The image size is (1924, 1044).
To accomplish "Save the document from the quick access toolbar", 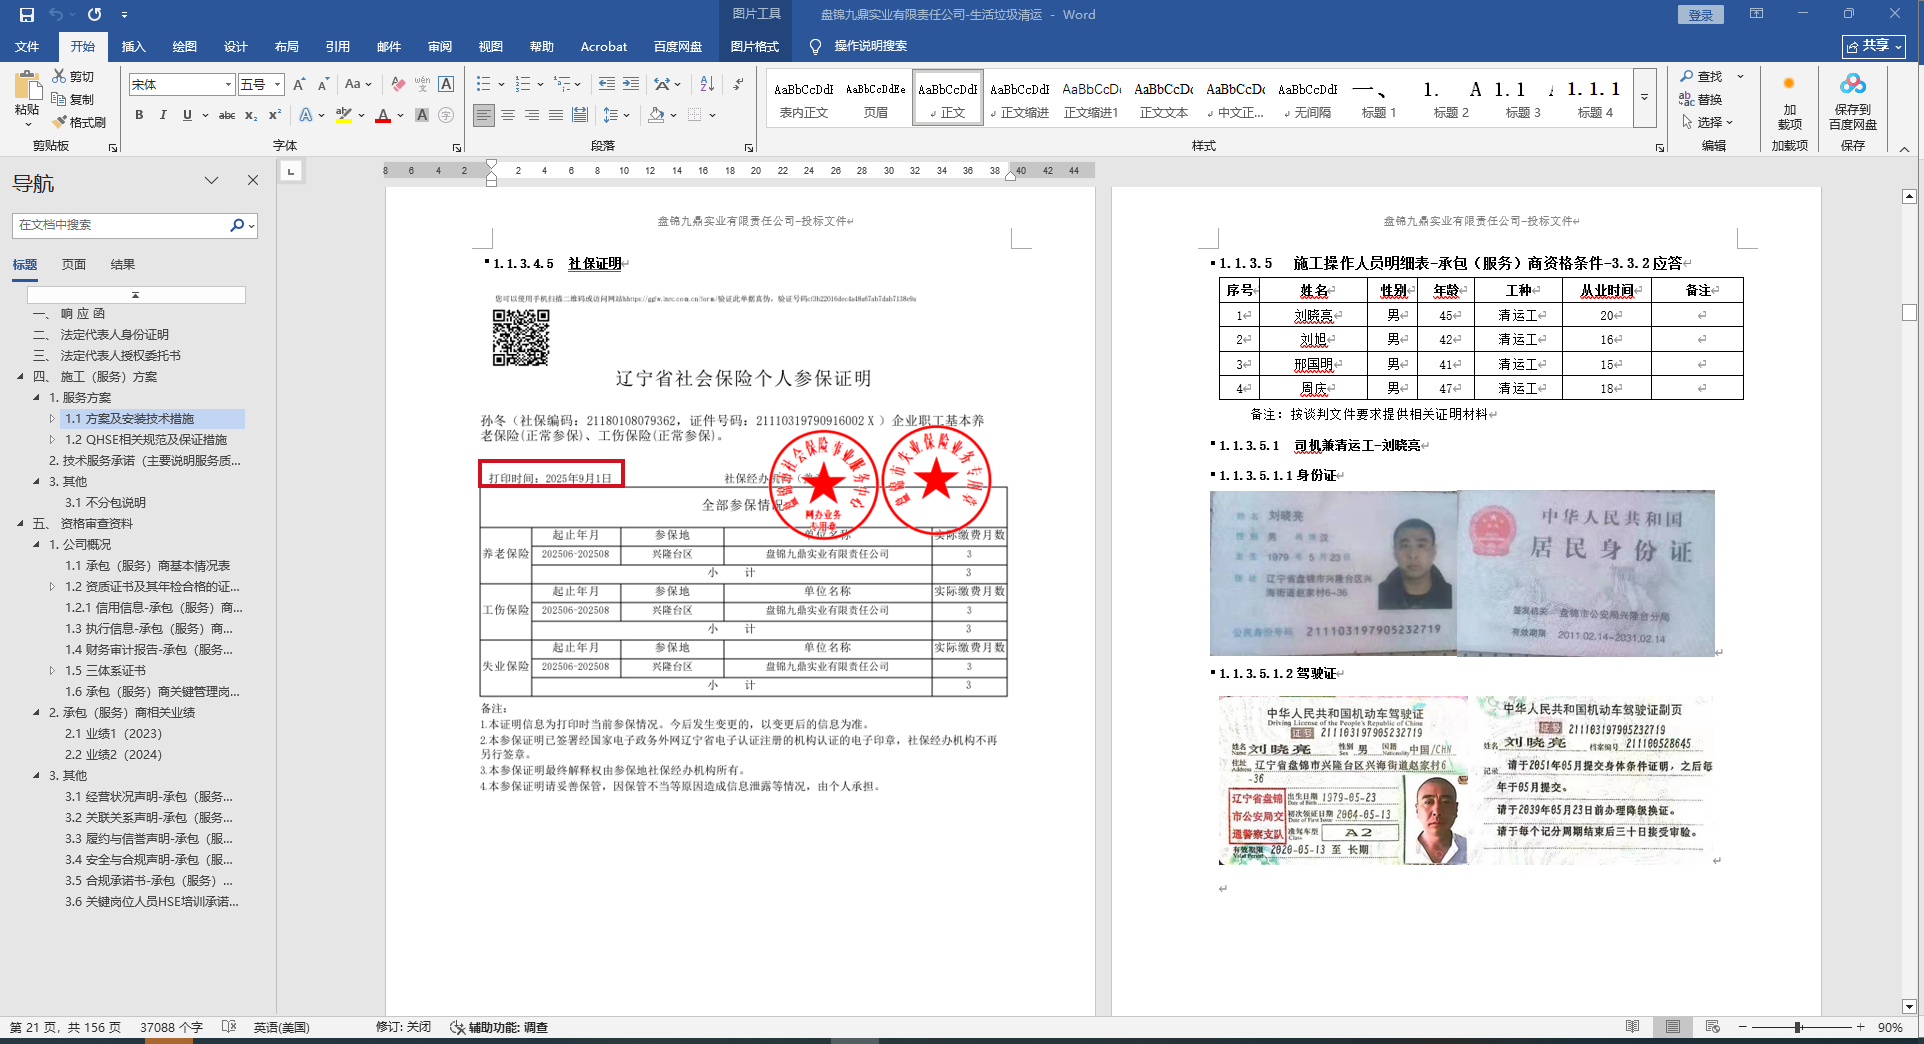I will click(27, 15).
